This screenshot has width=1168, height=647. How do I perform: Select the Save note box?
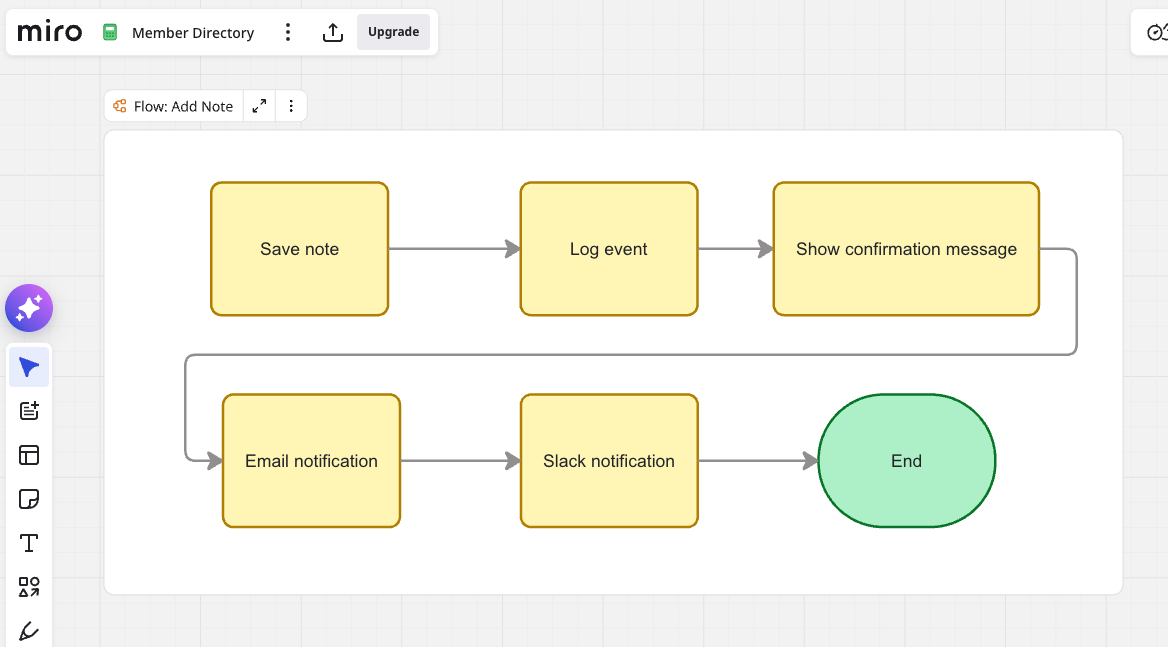(x=299, y=249)
